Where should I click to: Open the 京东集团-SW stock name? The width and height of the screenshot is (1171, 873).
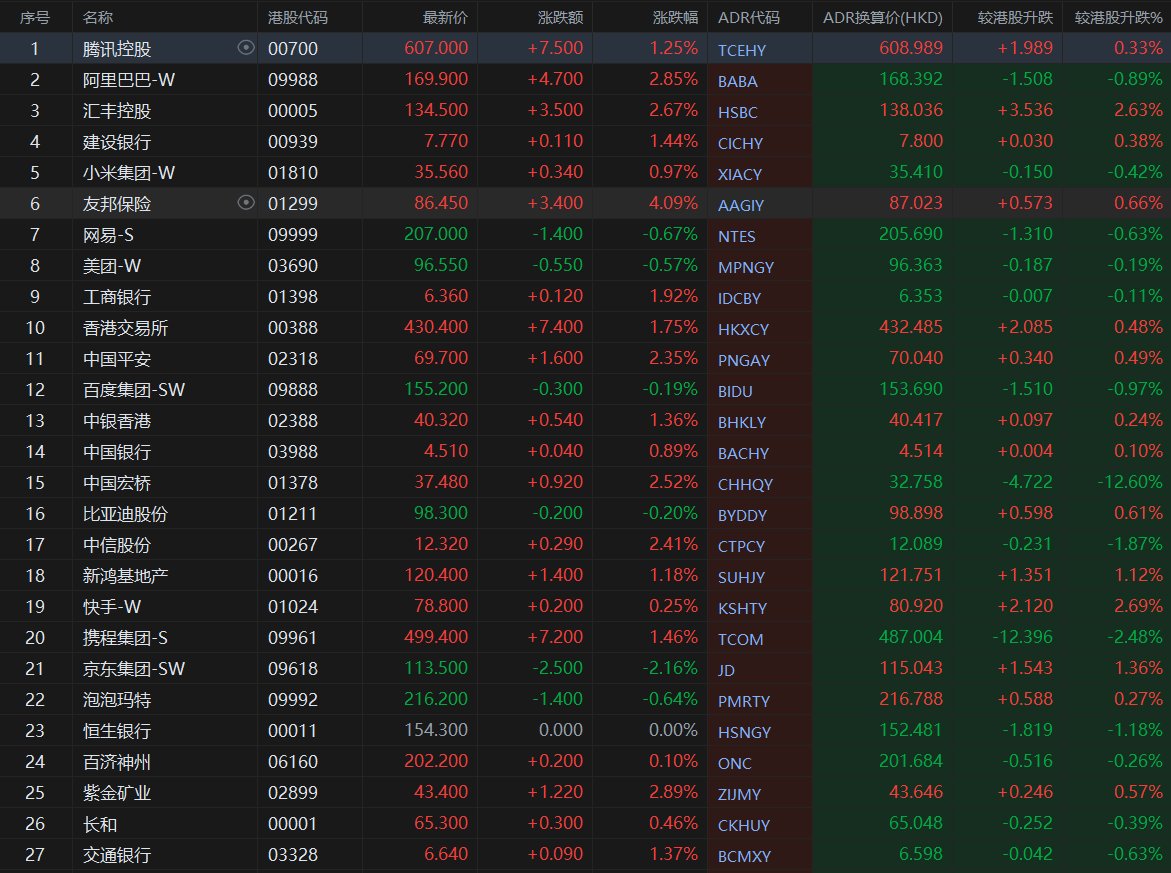pyautogui.click(x=134, y=669)
